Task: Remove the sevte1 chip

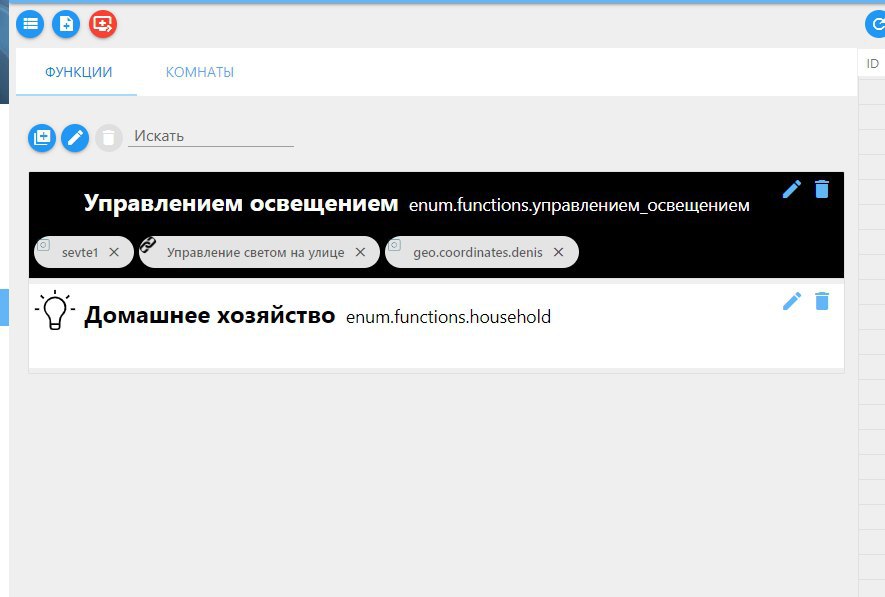Action: point(114,252)
